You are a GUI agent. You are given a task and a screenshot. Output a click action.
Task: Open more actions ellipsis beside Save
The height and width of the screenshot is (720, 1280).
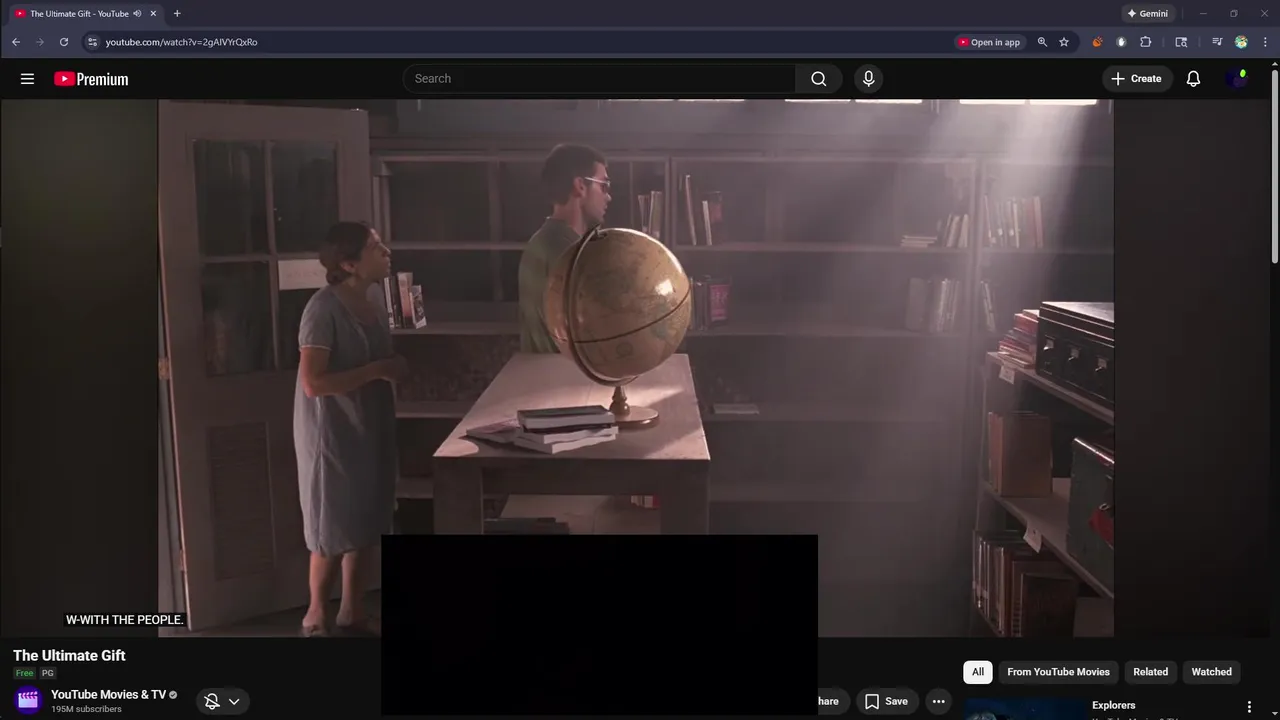938,701
